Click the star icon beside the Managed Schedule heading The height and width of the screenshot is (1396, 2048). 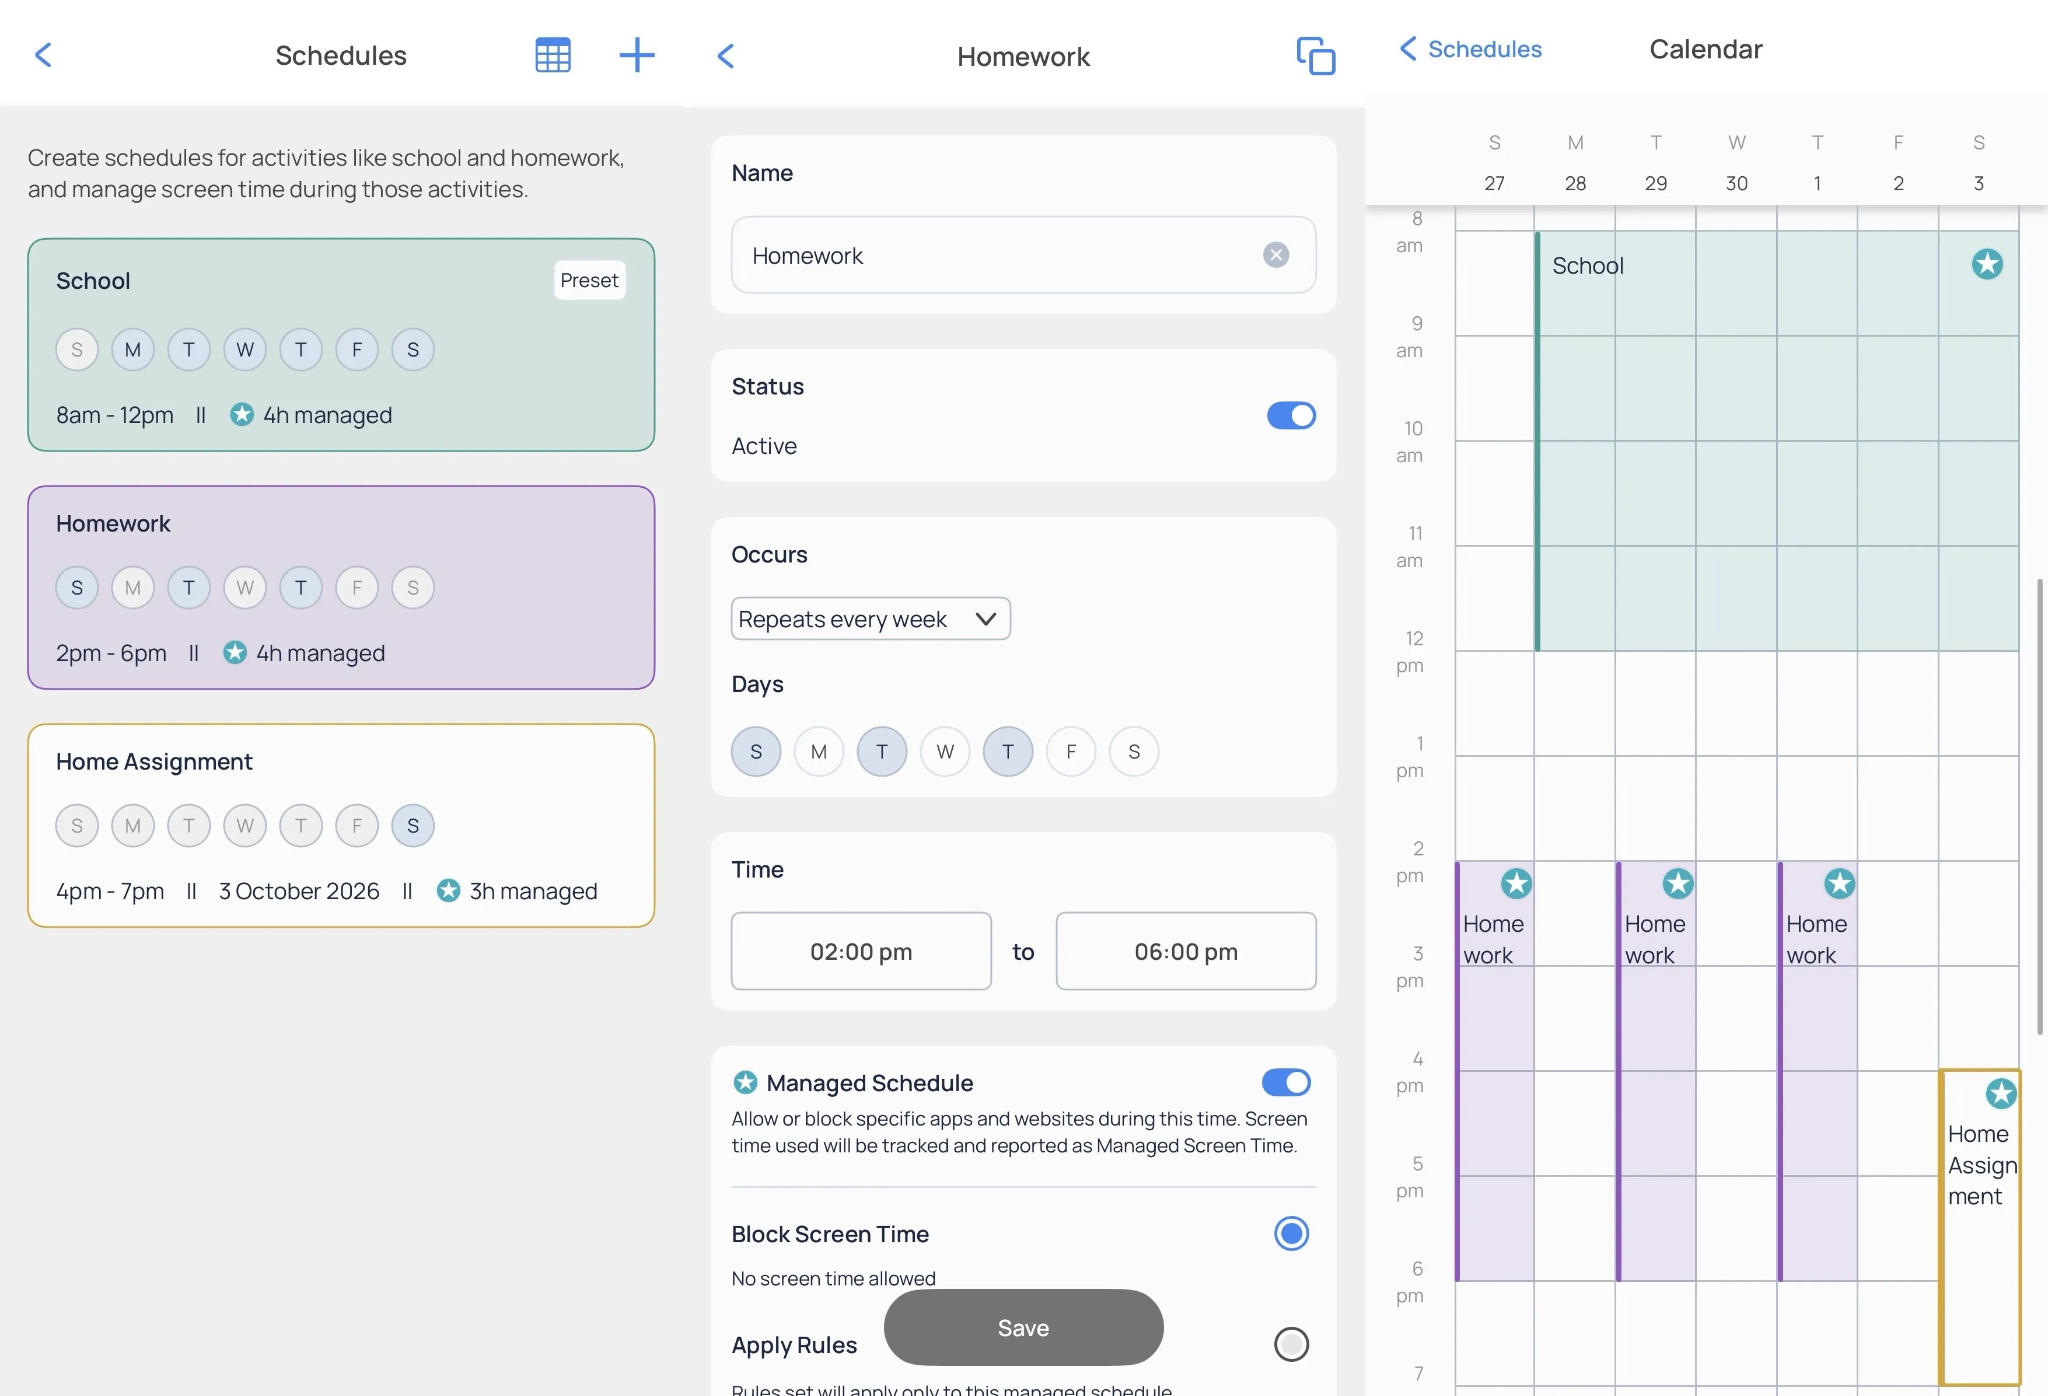coord(745,1082)
